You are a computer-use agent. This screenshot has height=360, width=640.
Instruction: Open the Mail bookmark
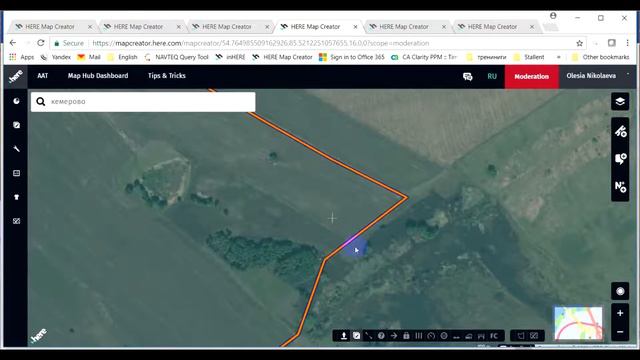pos(89,57)
